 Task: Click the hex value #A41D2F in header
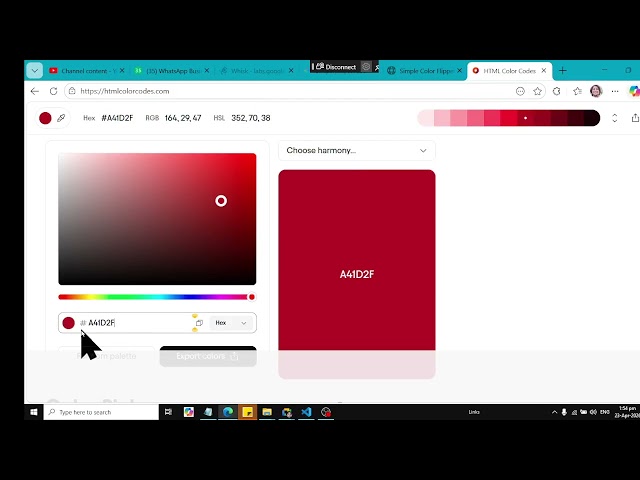click(x=117, y=118)
